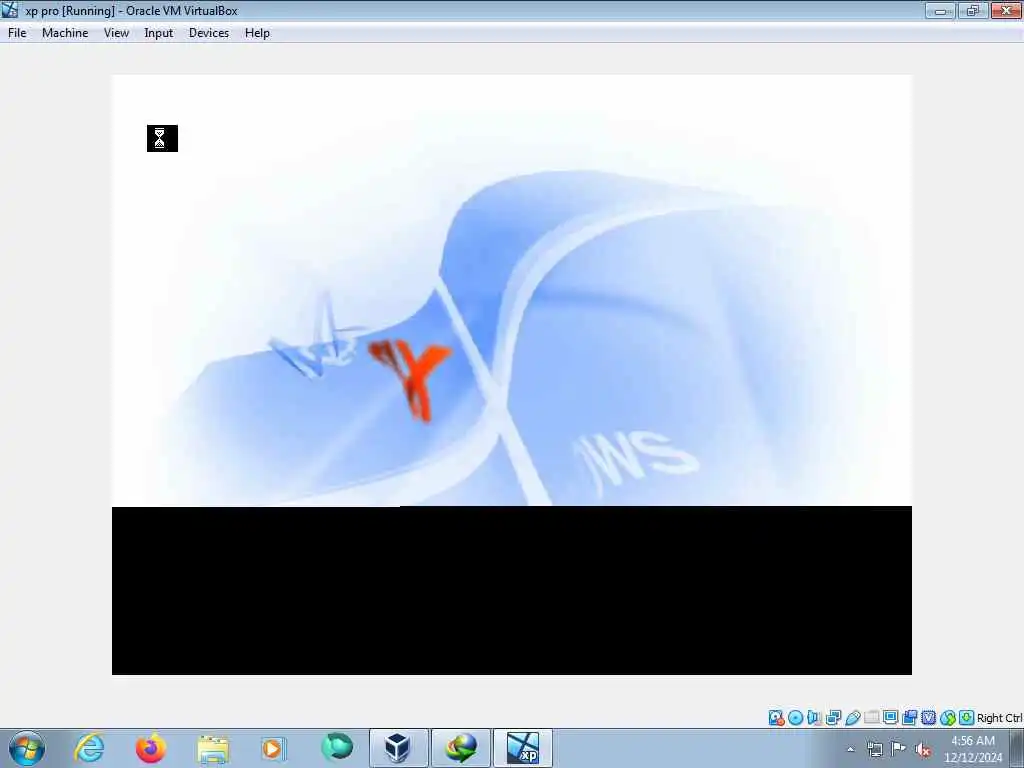
Task: Click the VirtualBox title bar icon
Action: tap(10, 10)
